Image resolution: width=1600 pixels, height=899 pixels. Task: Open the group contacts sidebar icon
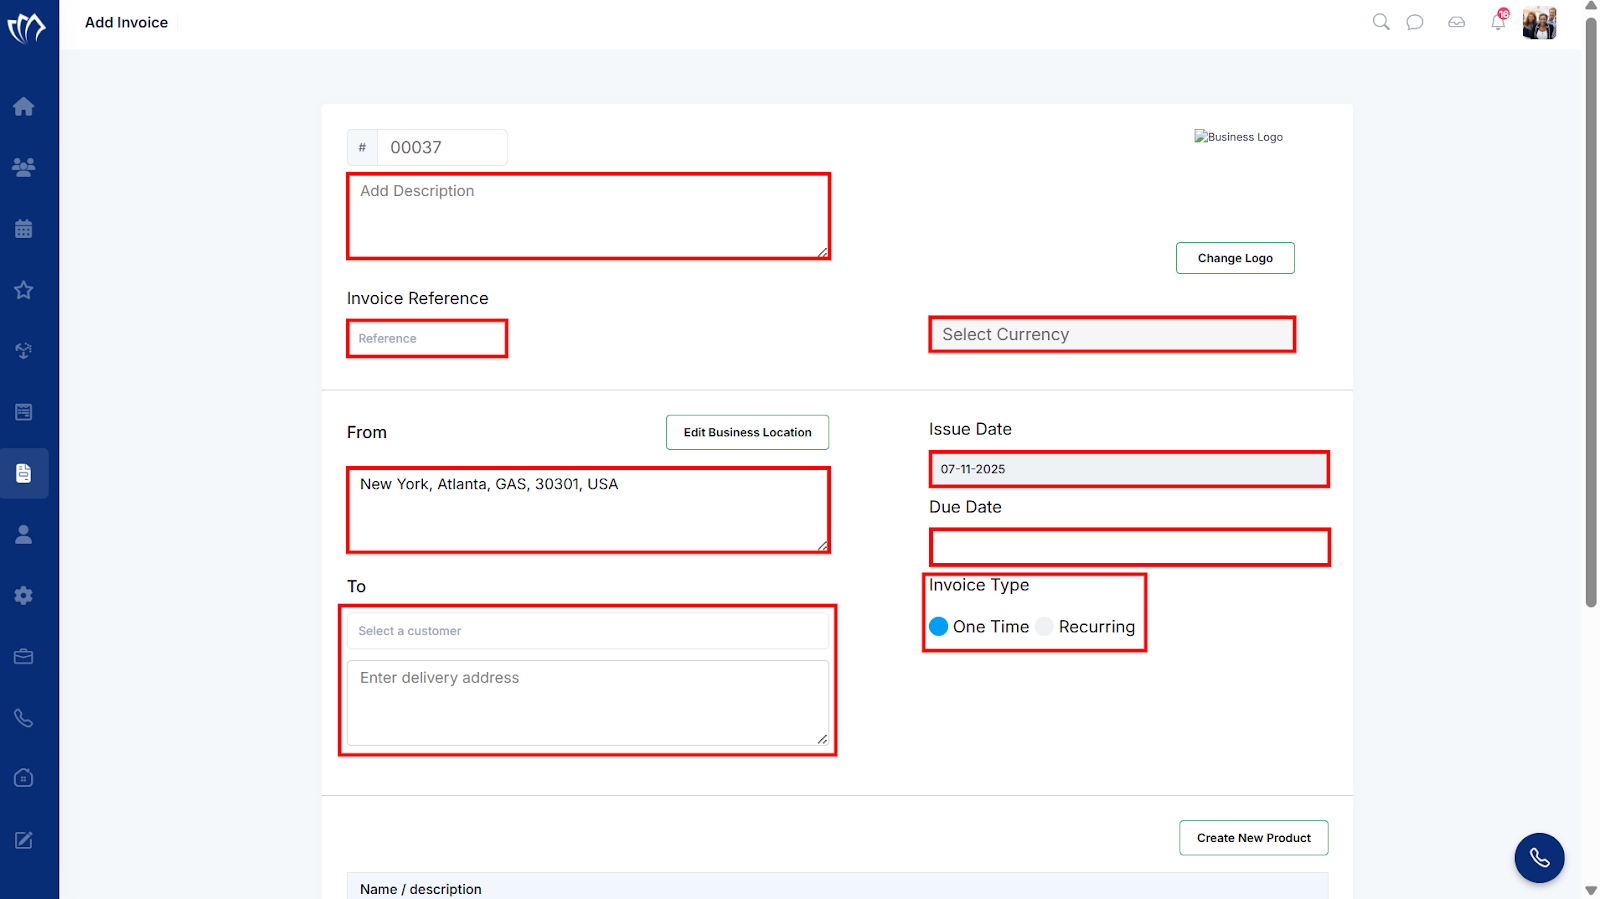click(24, 167)
